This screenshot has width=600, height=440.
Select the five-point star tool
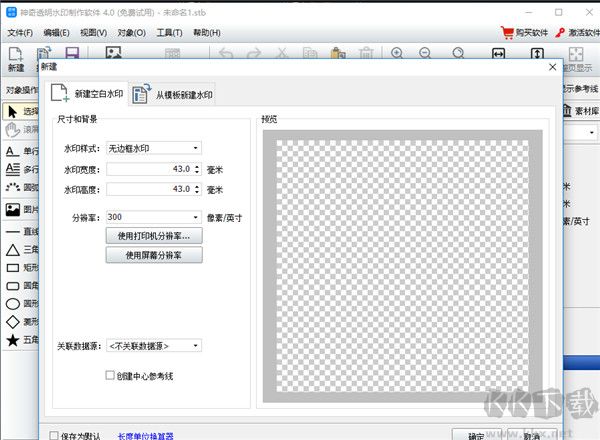pos(14,340)
